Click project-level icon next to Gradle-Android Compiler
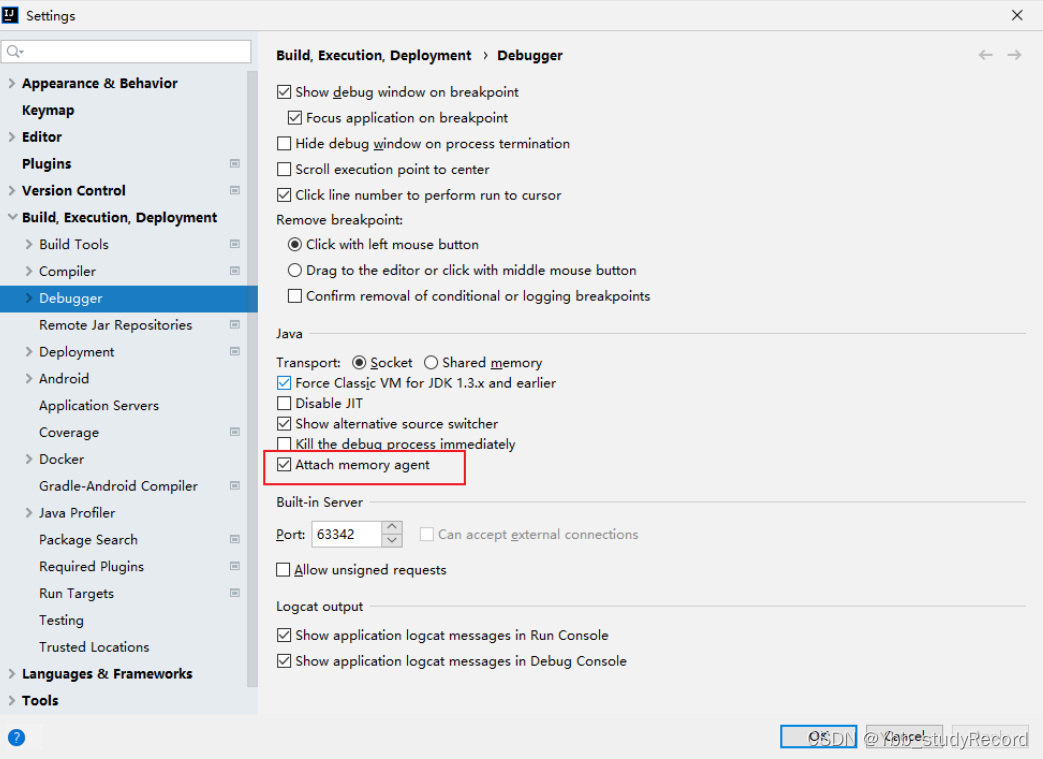This screenshot has width=1043, height=759. tap(235, 486)
